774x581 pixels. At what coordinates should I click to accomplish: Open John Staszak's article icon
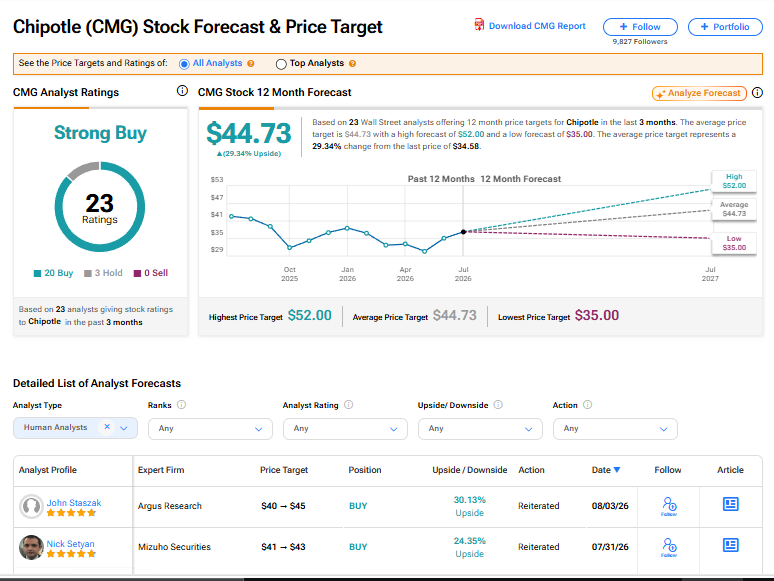click(x=730, y=504)
